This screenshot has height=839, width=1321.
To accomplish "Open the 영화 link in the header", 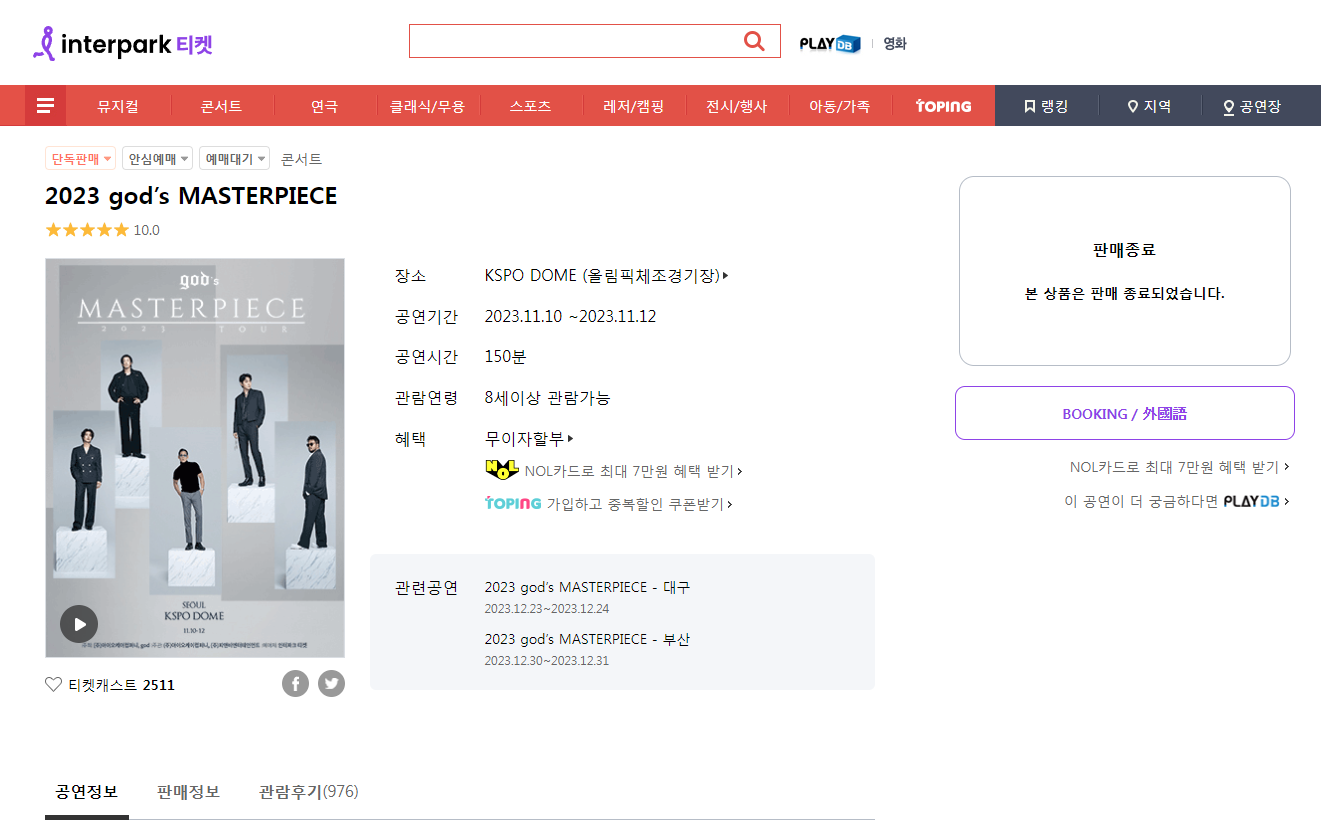I will [x=895, y=43].
